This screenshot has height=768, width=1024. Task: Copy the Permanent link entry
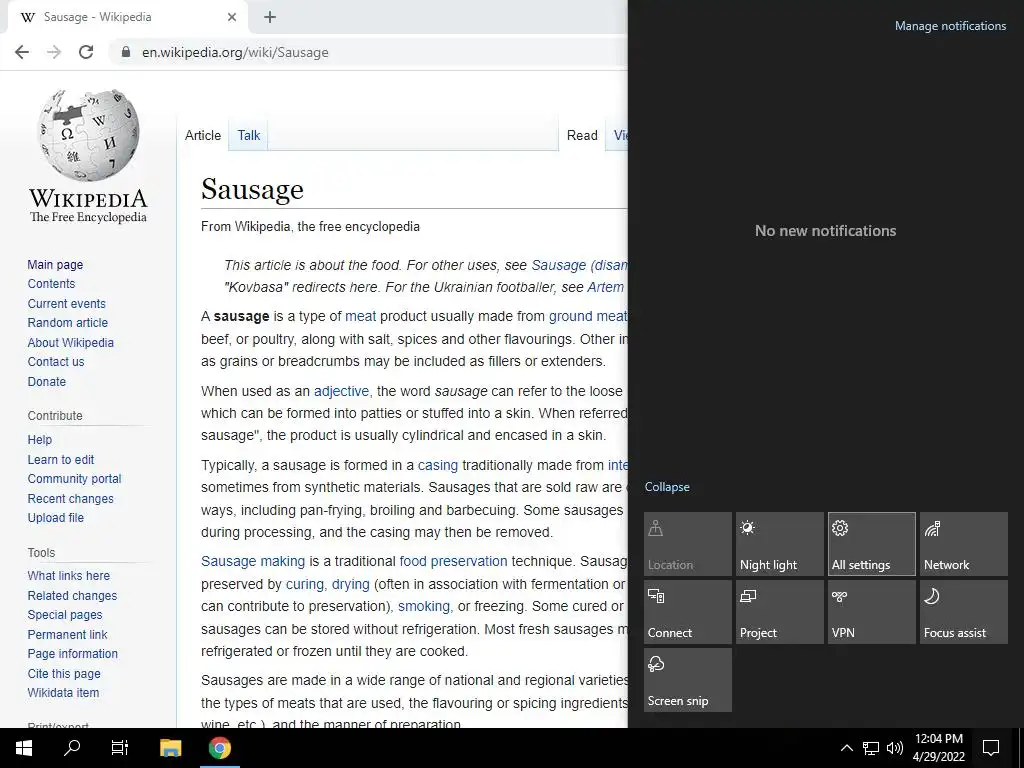coord(67,635)
